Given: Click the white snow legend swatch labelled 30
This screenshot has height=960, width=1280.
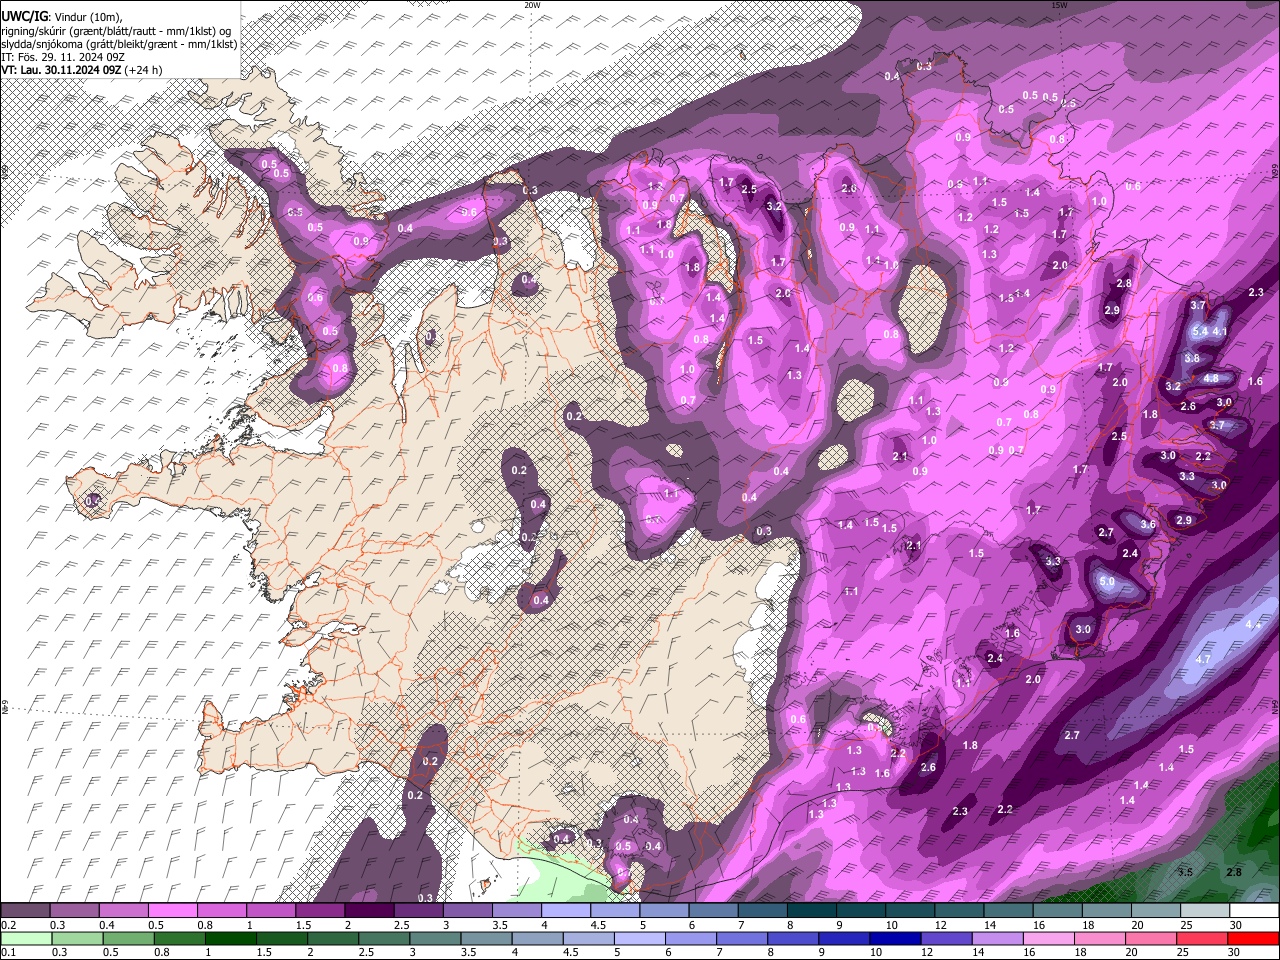Looking at the screenshot, I should coord(1254,911).
